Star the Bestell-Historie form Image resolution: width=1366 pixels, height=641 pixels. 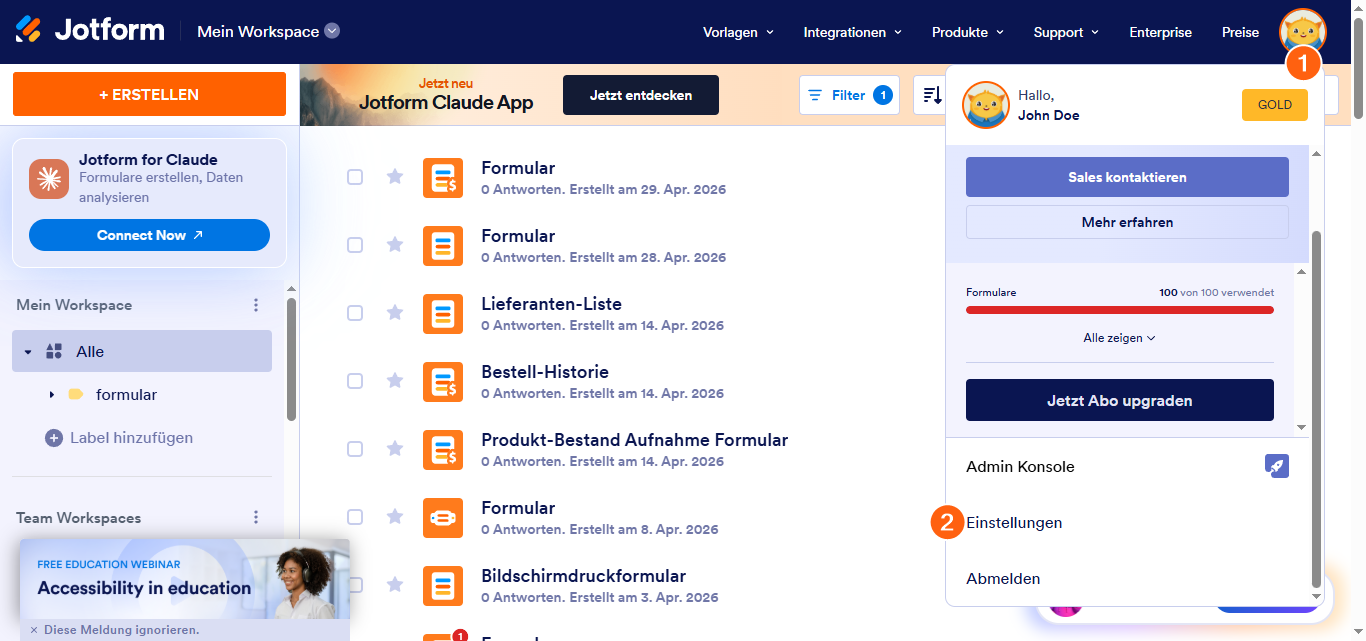coord(395,381)
